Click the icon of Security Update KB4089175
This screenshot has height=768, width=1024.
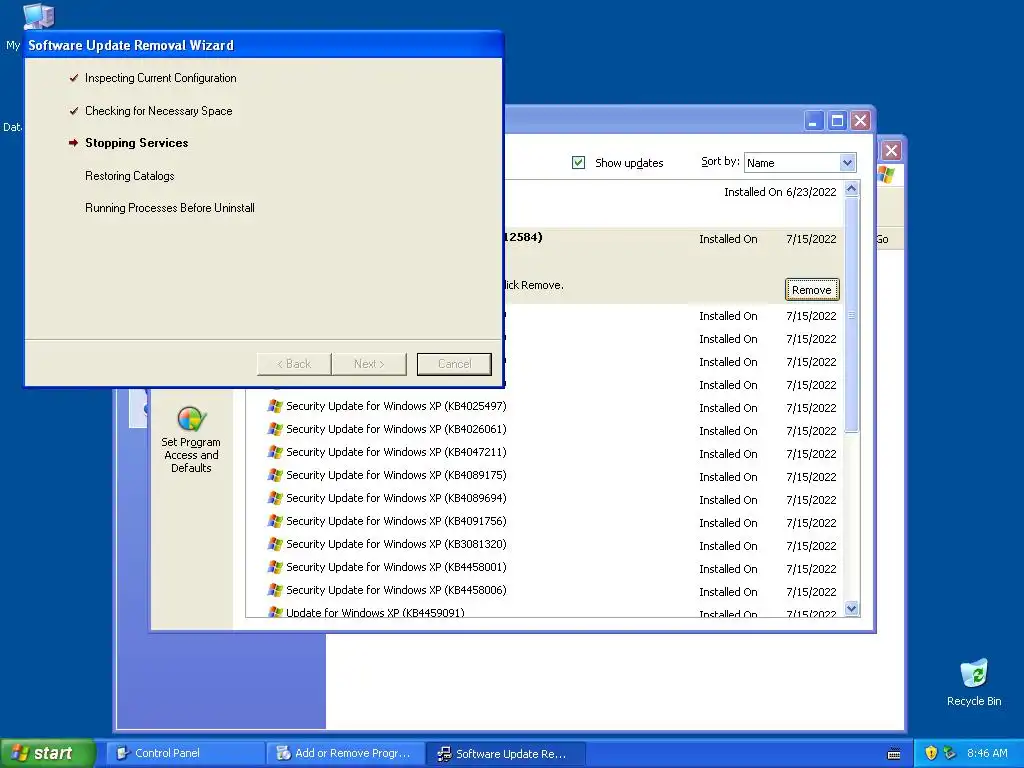click(x=275, y=475)
